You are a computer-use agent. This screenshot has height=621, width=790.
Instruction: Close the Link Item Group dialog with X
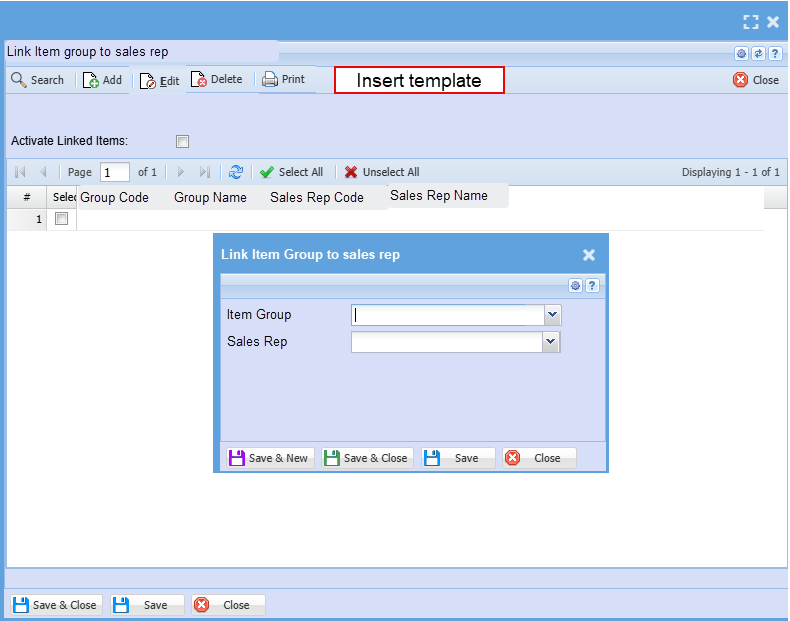tap(589, 255)
